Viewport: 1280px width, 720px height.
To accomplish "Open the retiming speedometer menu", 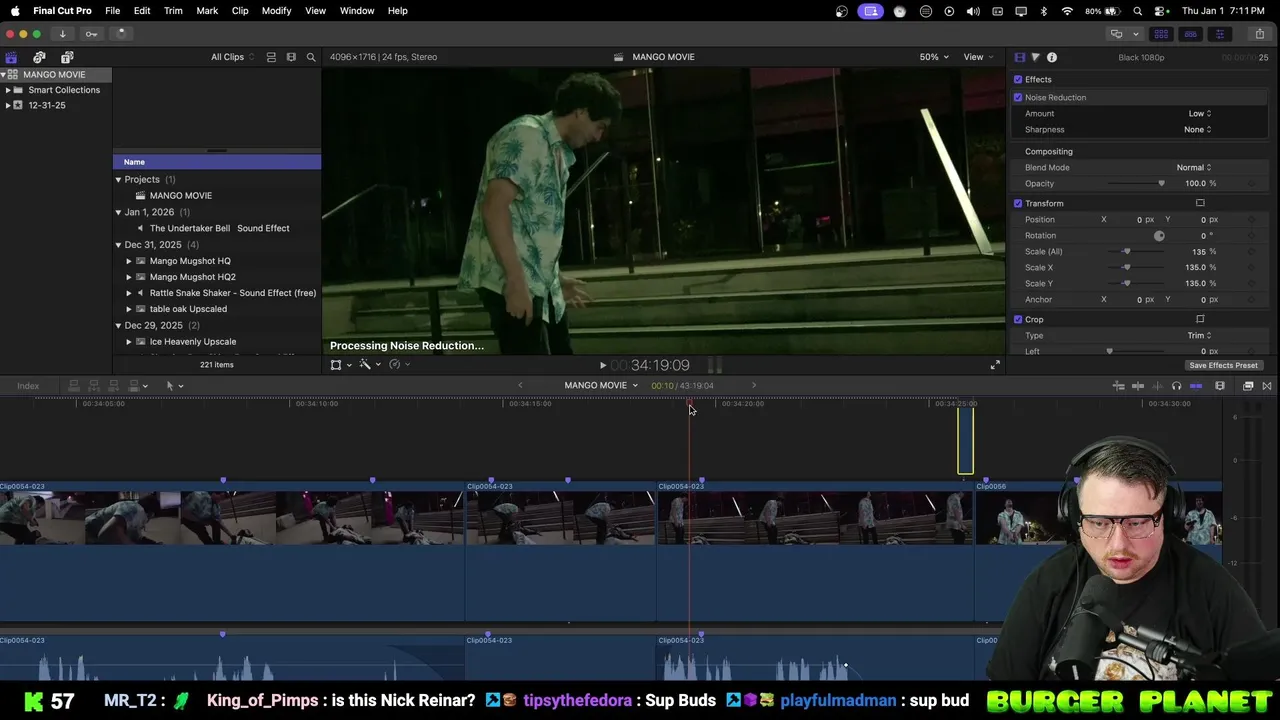I will pos(398,365).
